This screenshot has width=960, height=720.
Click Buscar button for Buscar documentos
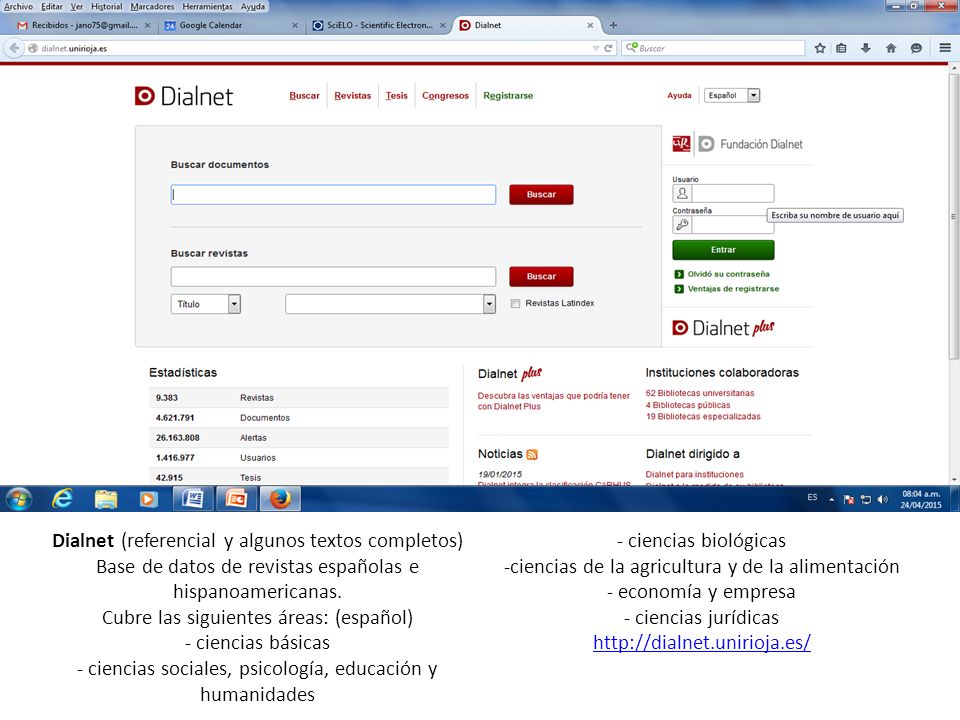tap(541, 194)
